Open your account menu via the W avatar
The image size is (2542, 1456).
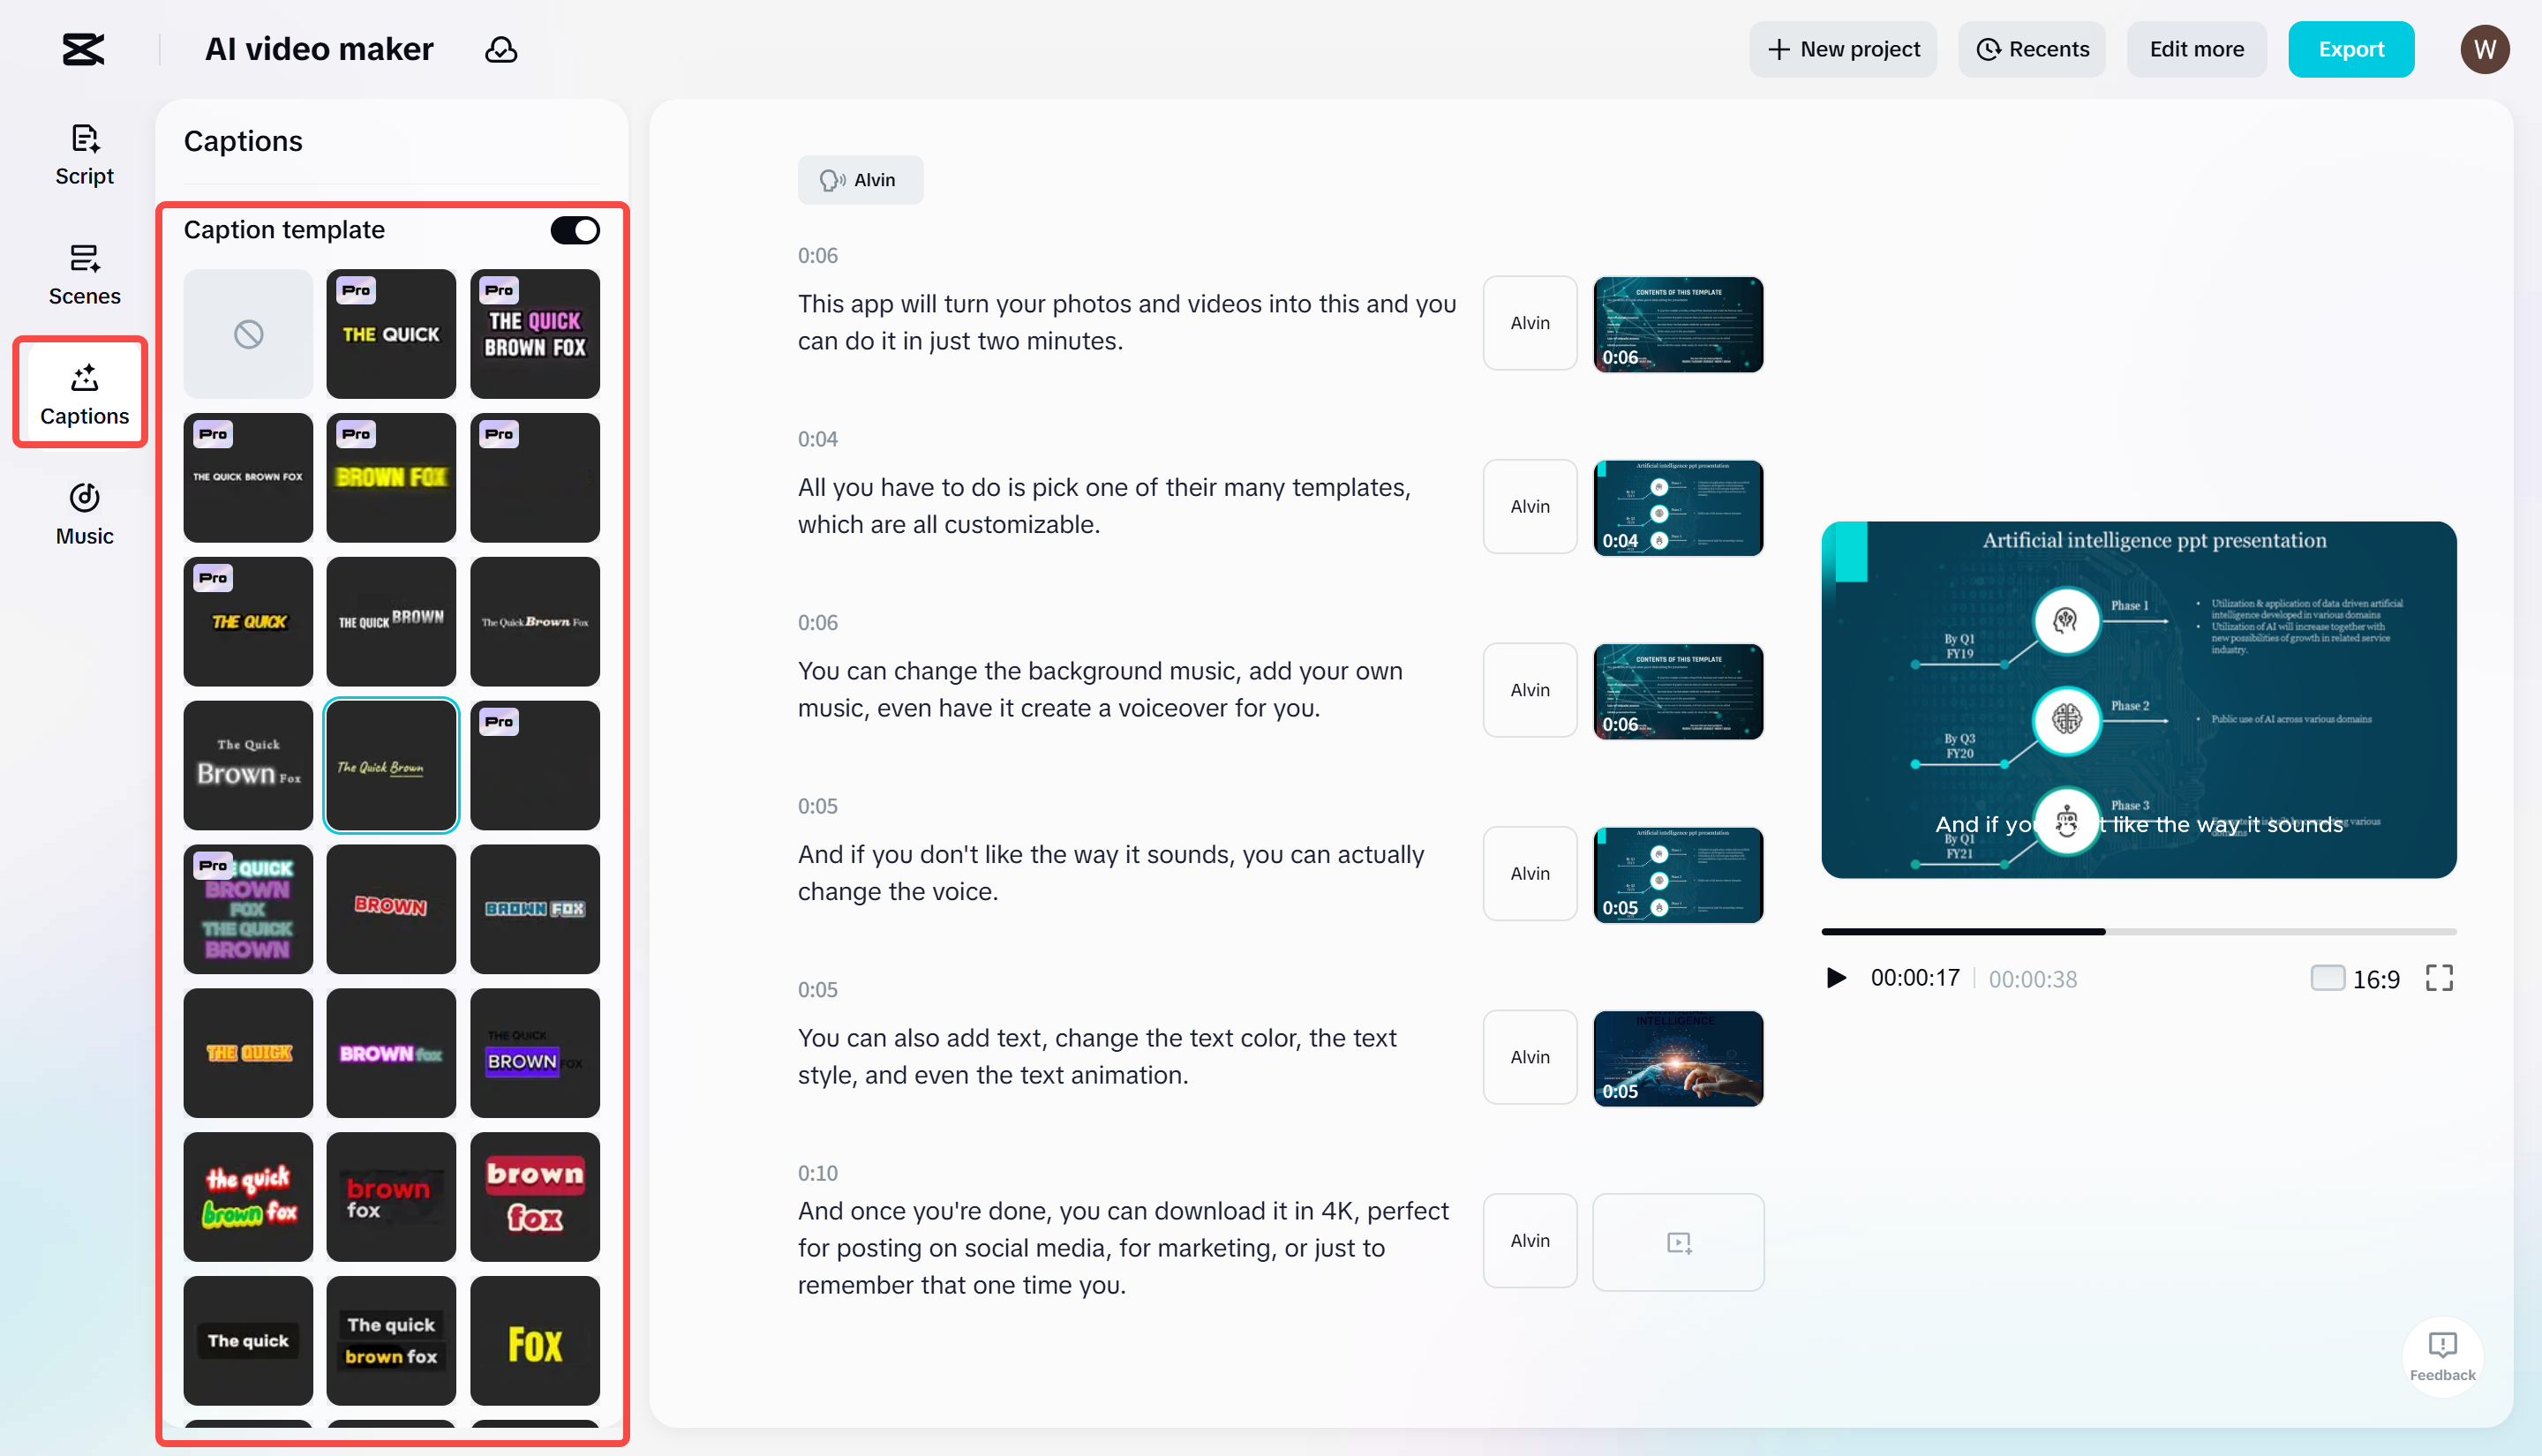click(2485, 48)
